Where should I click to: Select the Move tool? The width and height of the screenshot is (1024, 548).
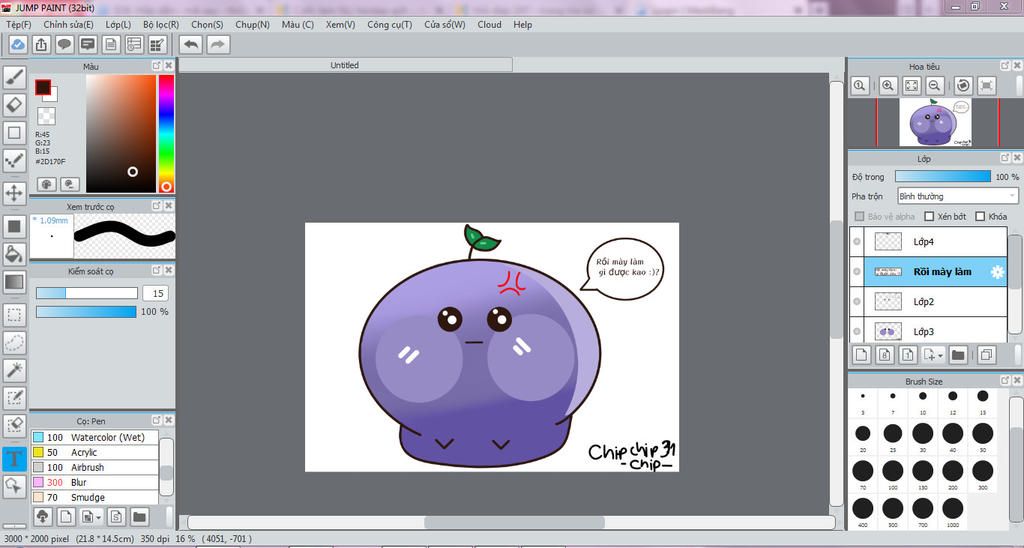click(14, 193)
